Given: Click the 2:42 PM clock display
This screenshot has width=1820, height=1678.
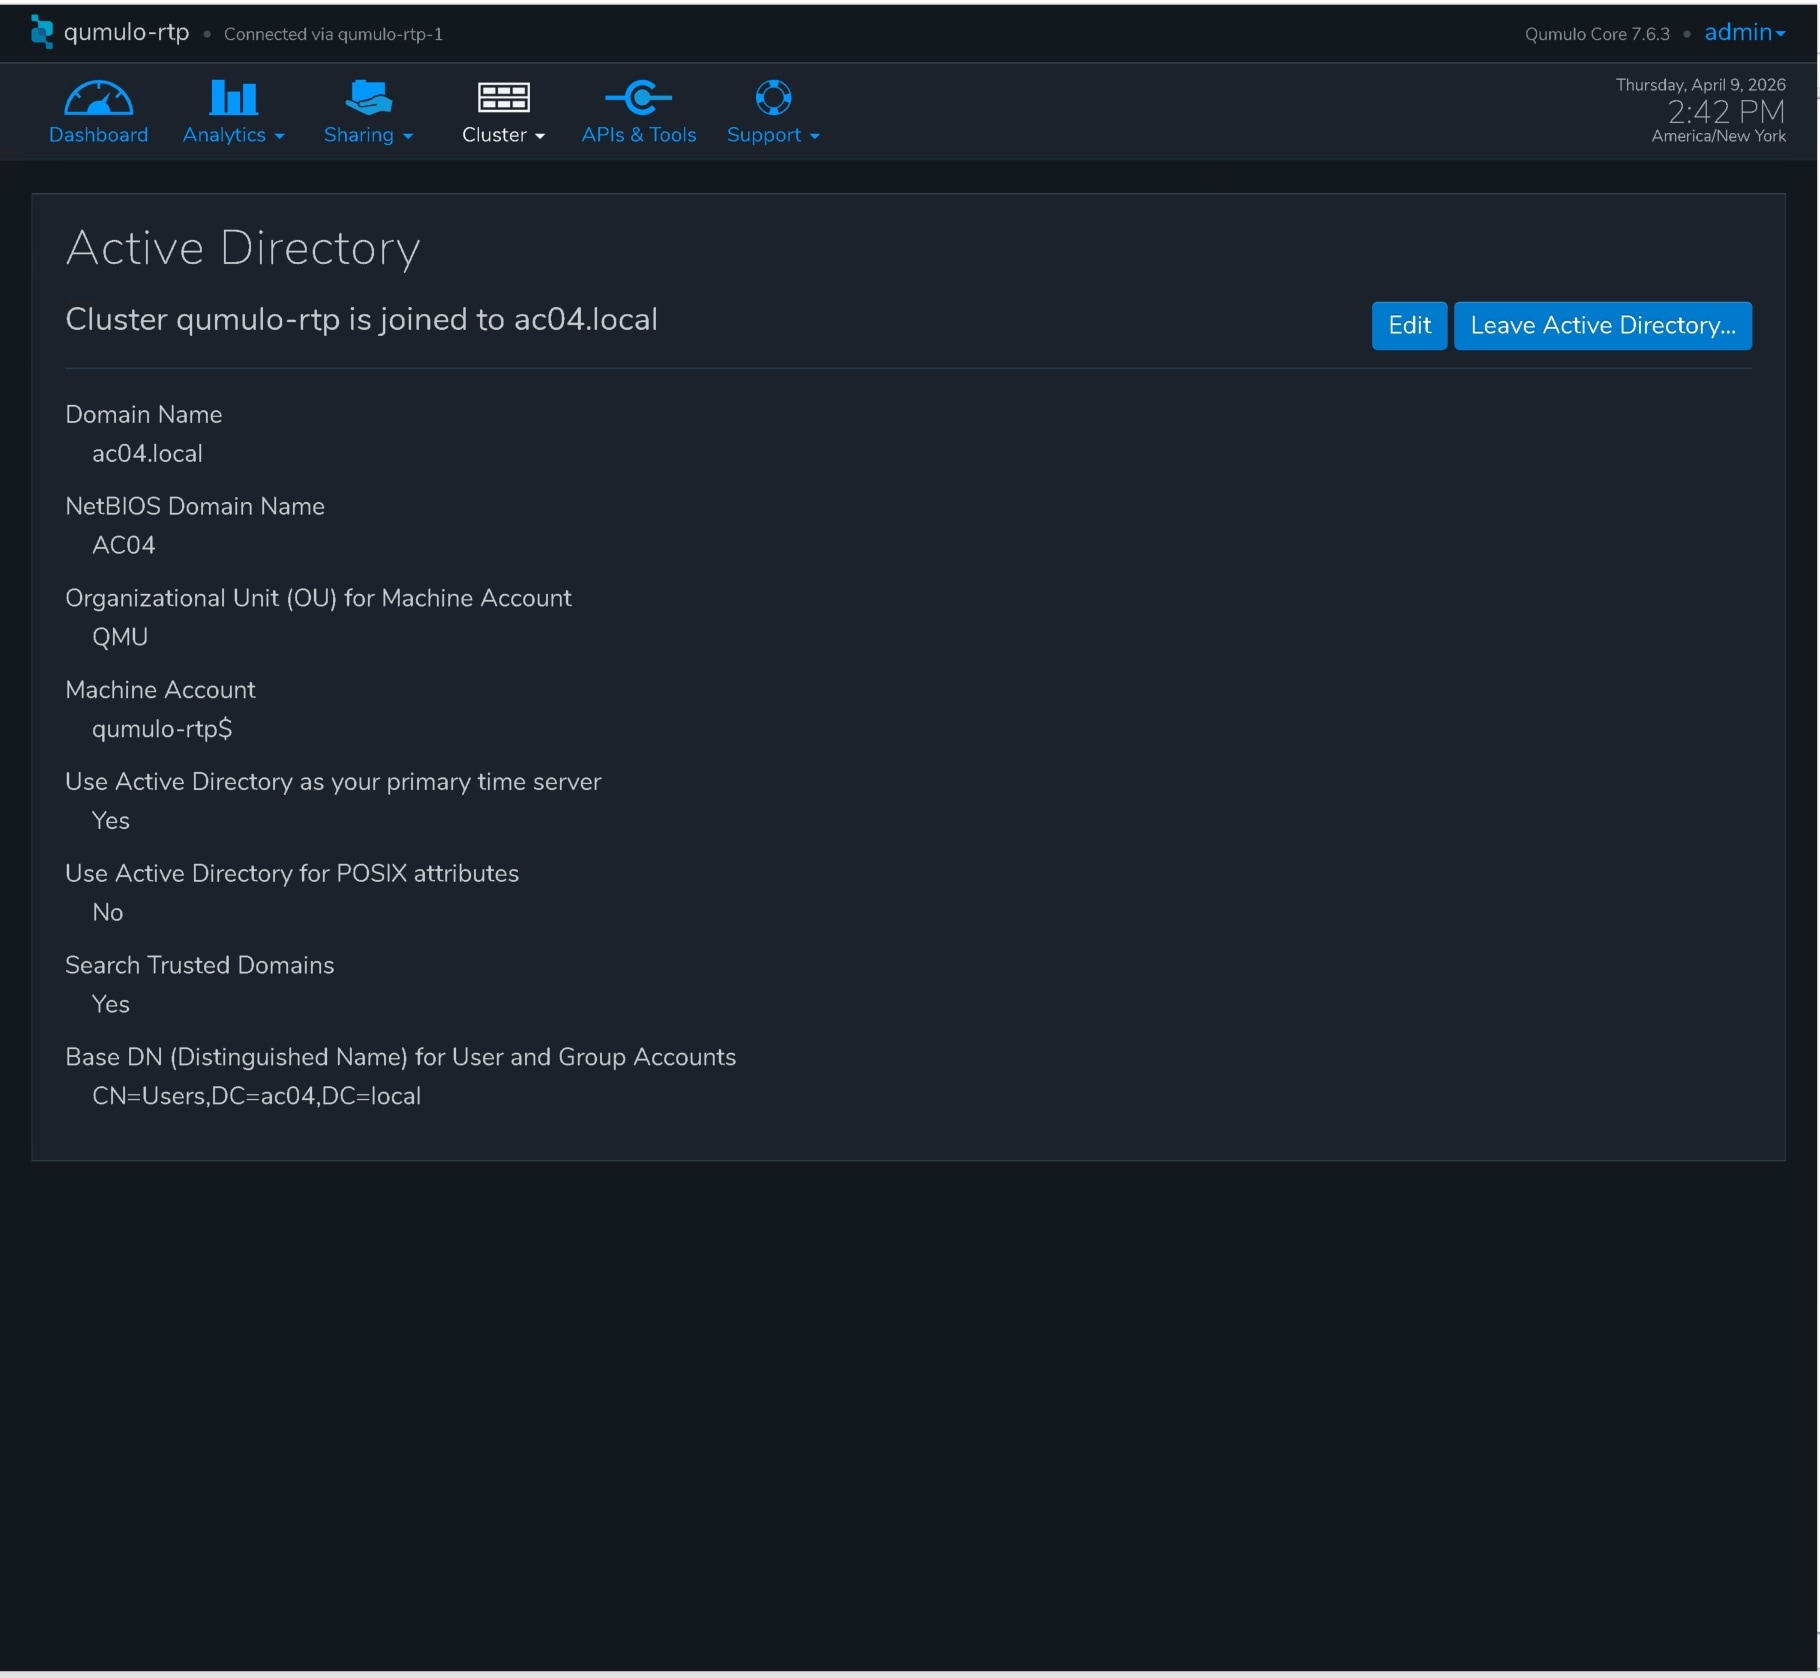Looking at the screenshot, I should coord(1726,111).
